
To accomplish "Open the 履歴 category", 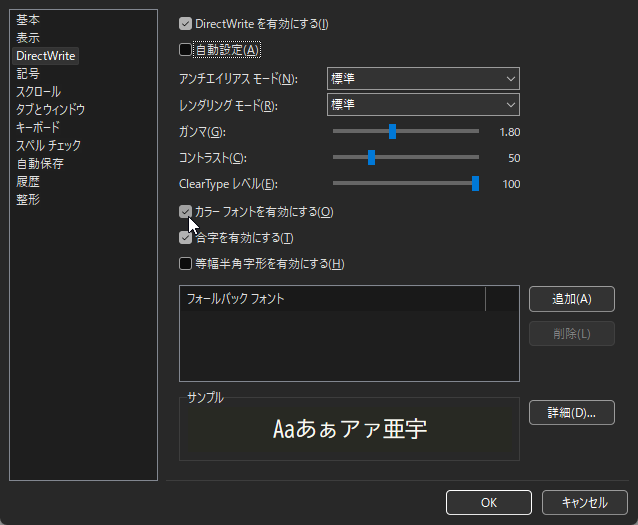I will 28,182.
